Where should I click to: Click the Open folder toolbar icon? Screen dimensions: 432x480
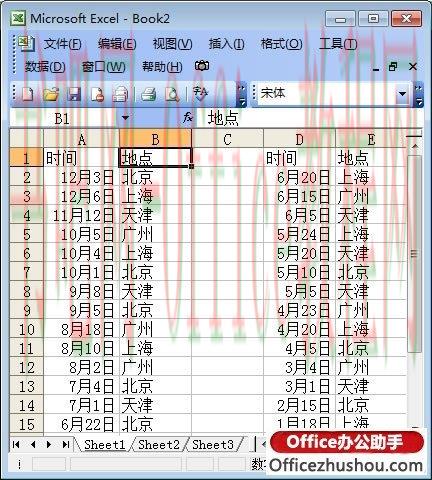(51, 94)
